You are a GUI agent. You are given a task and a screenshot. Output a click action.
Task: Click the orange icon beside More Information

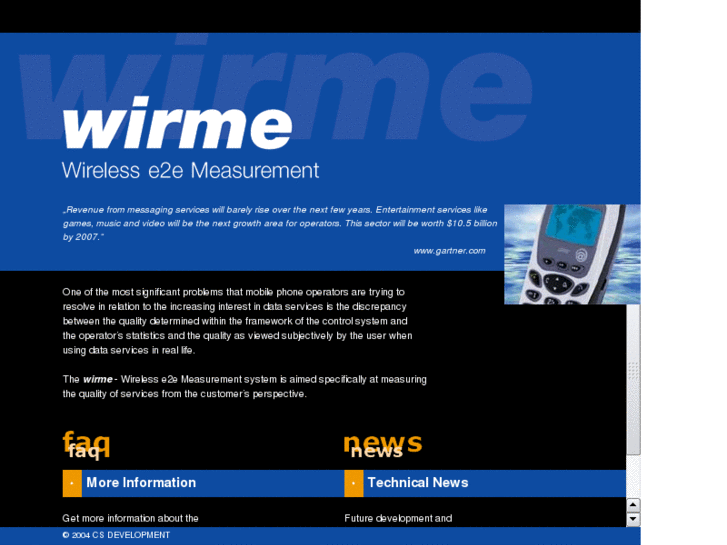(x=72, y=483)
